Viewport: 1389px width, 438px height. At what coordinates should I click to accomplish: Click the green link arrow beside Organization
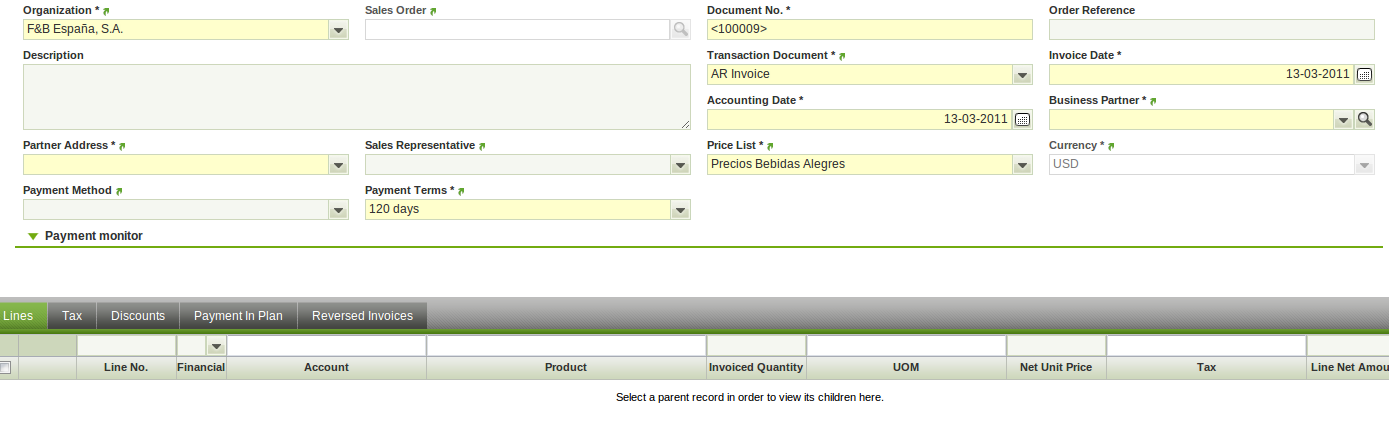(107, 11)
